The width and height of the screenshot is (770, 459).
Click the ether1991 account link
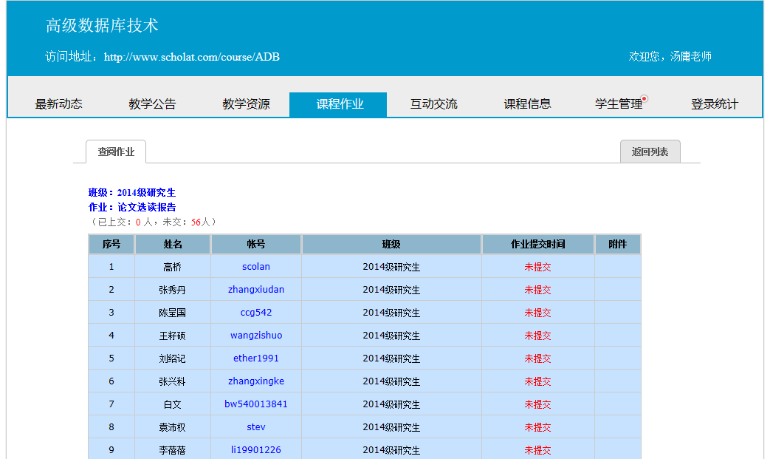tap(256, 358)
